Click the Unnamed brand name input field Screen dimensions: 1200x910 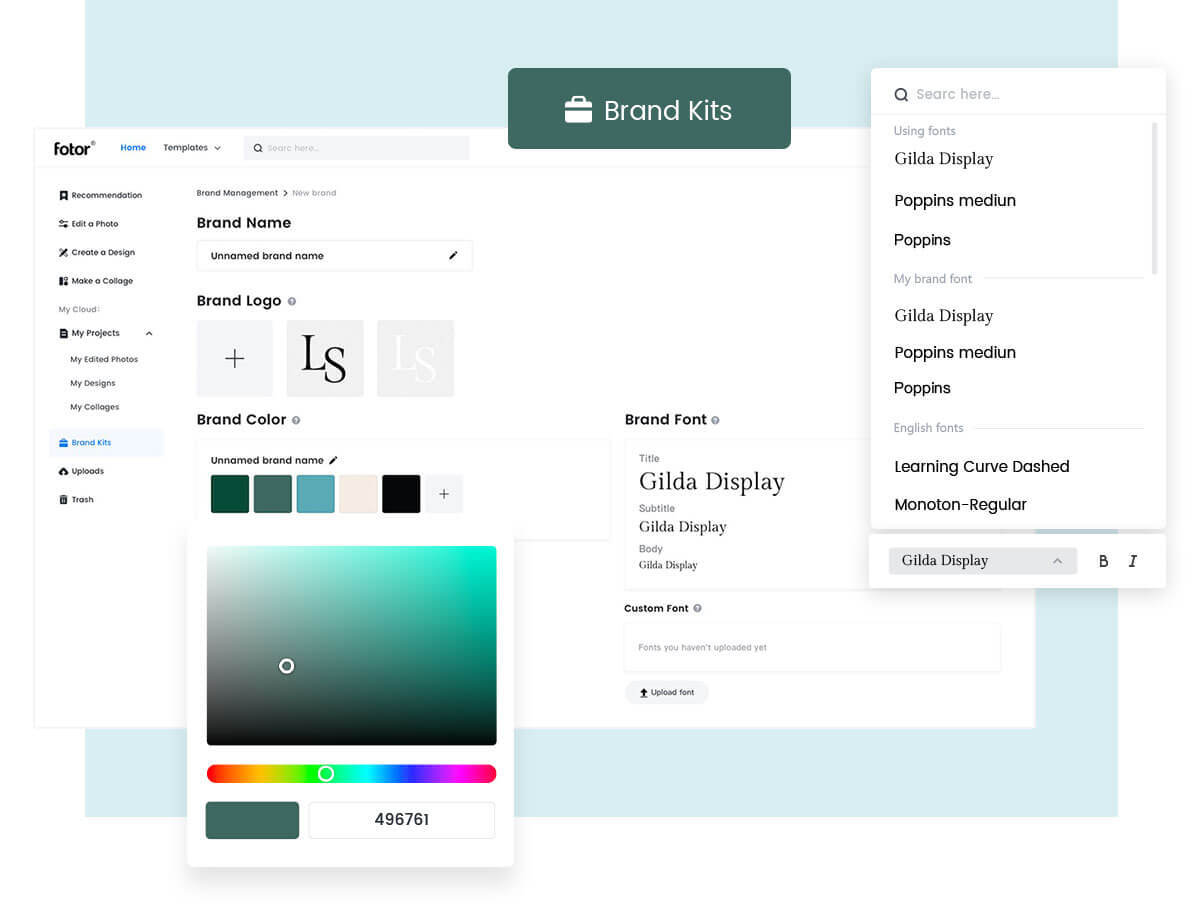click(334, 256)
